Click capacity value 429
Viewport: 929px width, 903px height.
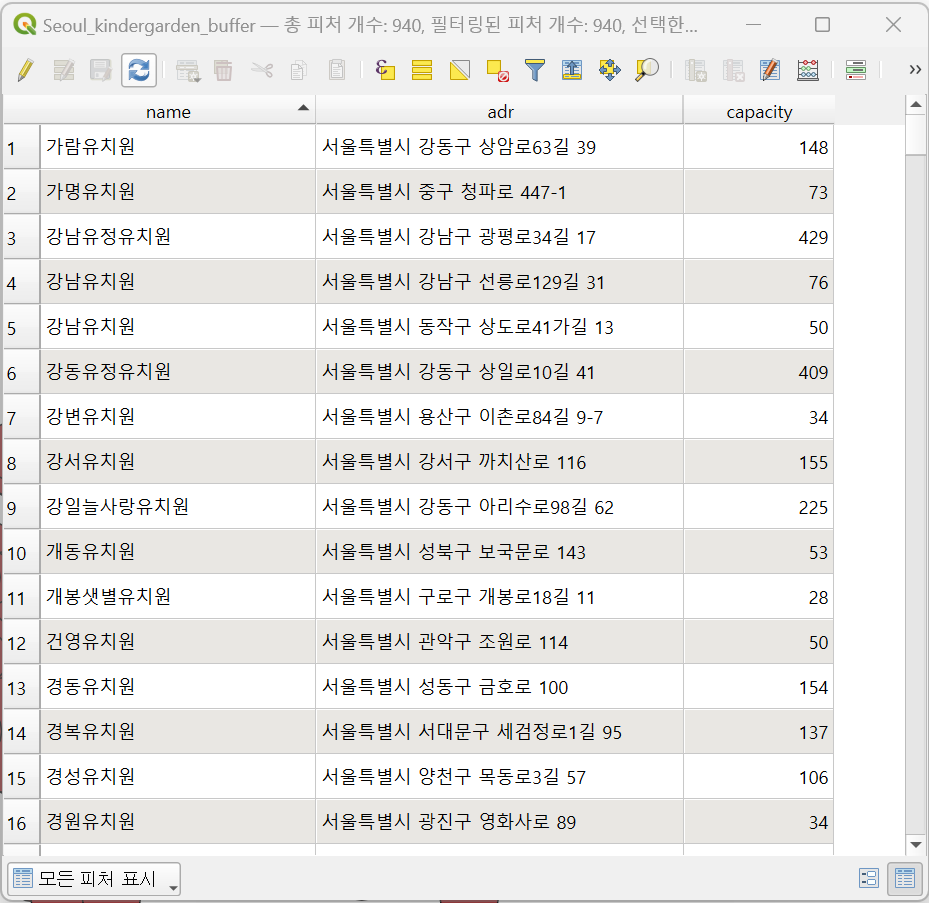pos(759,237)
